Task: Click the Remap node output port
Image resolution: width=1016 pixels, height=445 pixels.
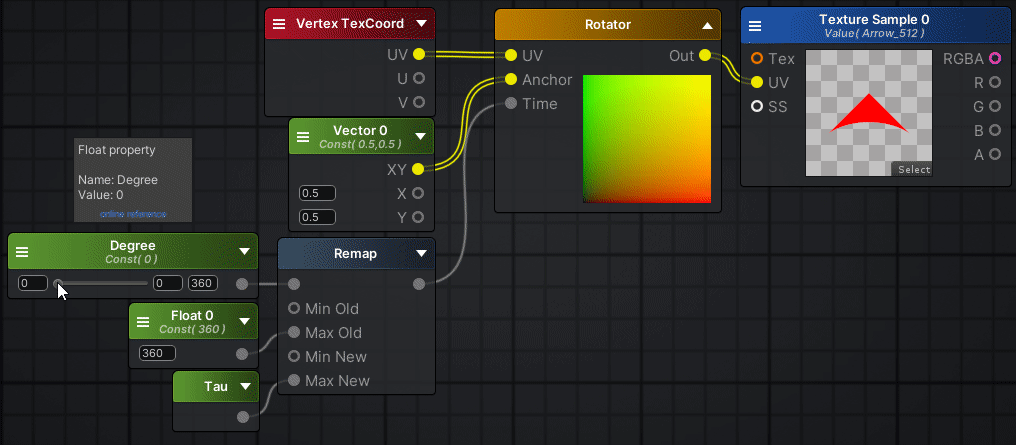Action: click(x=419, y=284)
